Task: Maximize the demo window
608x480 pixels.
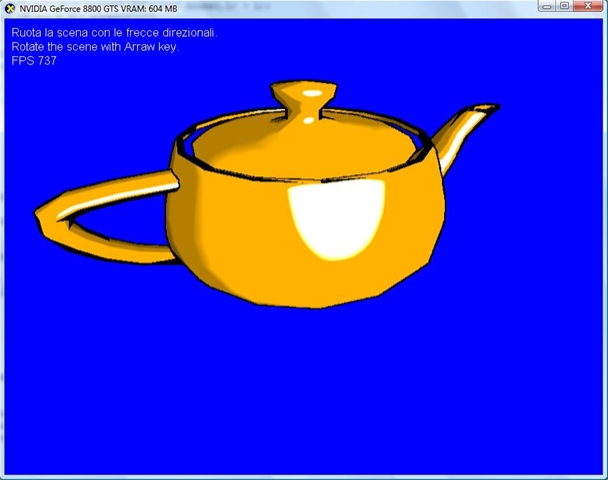Action: point(565,6)
